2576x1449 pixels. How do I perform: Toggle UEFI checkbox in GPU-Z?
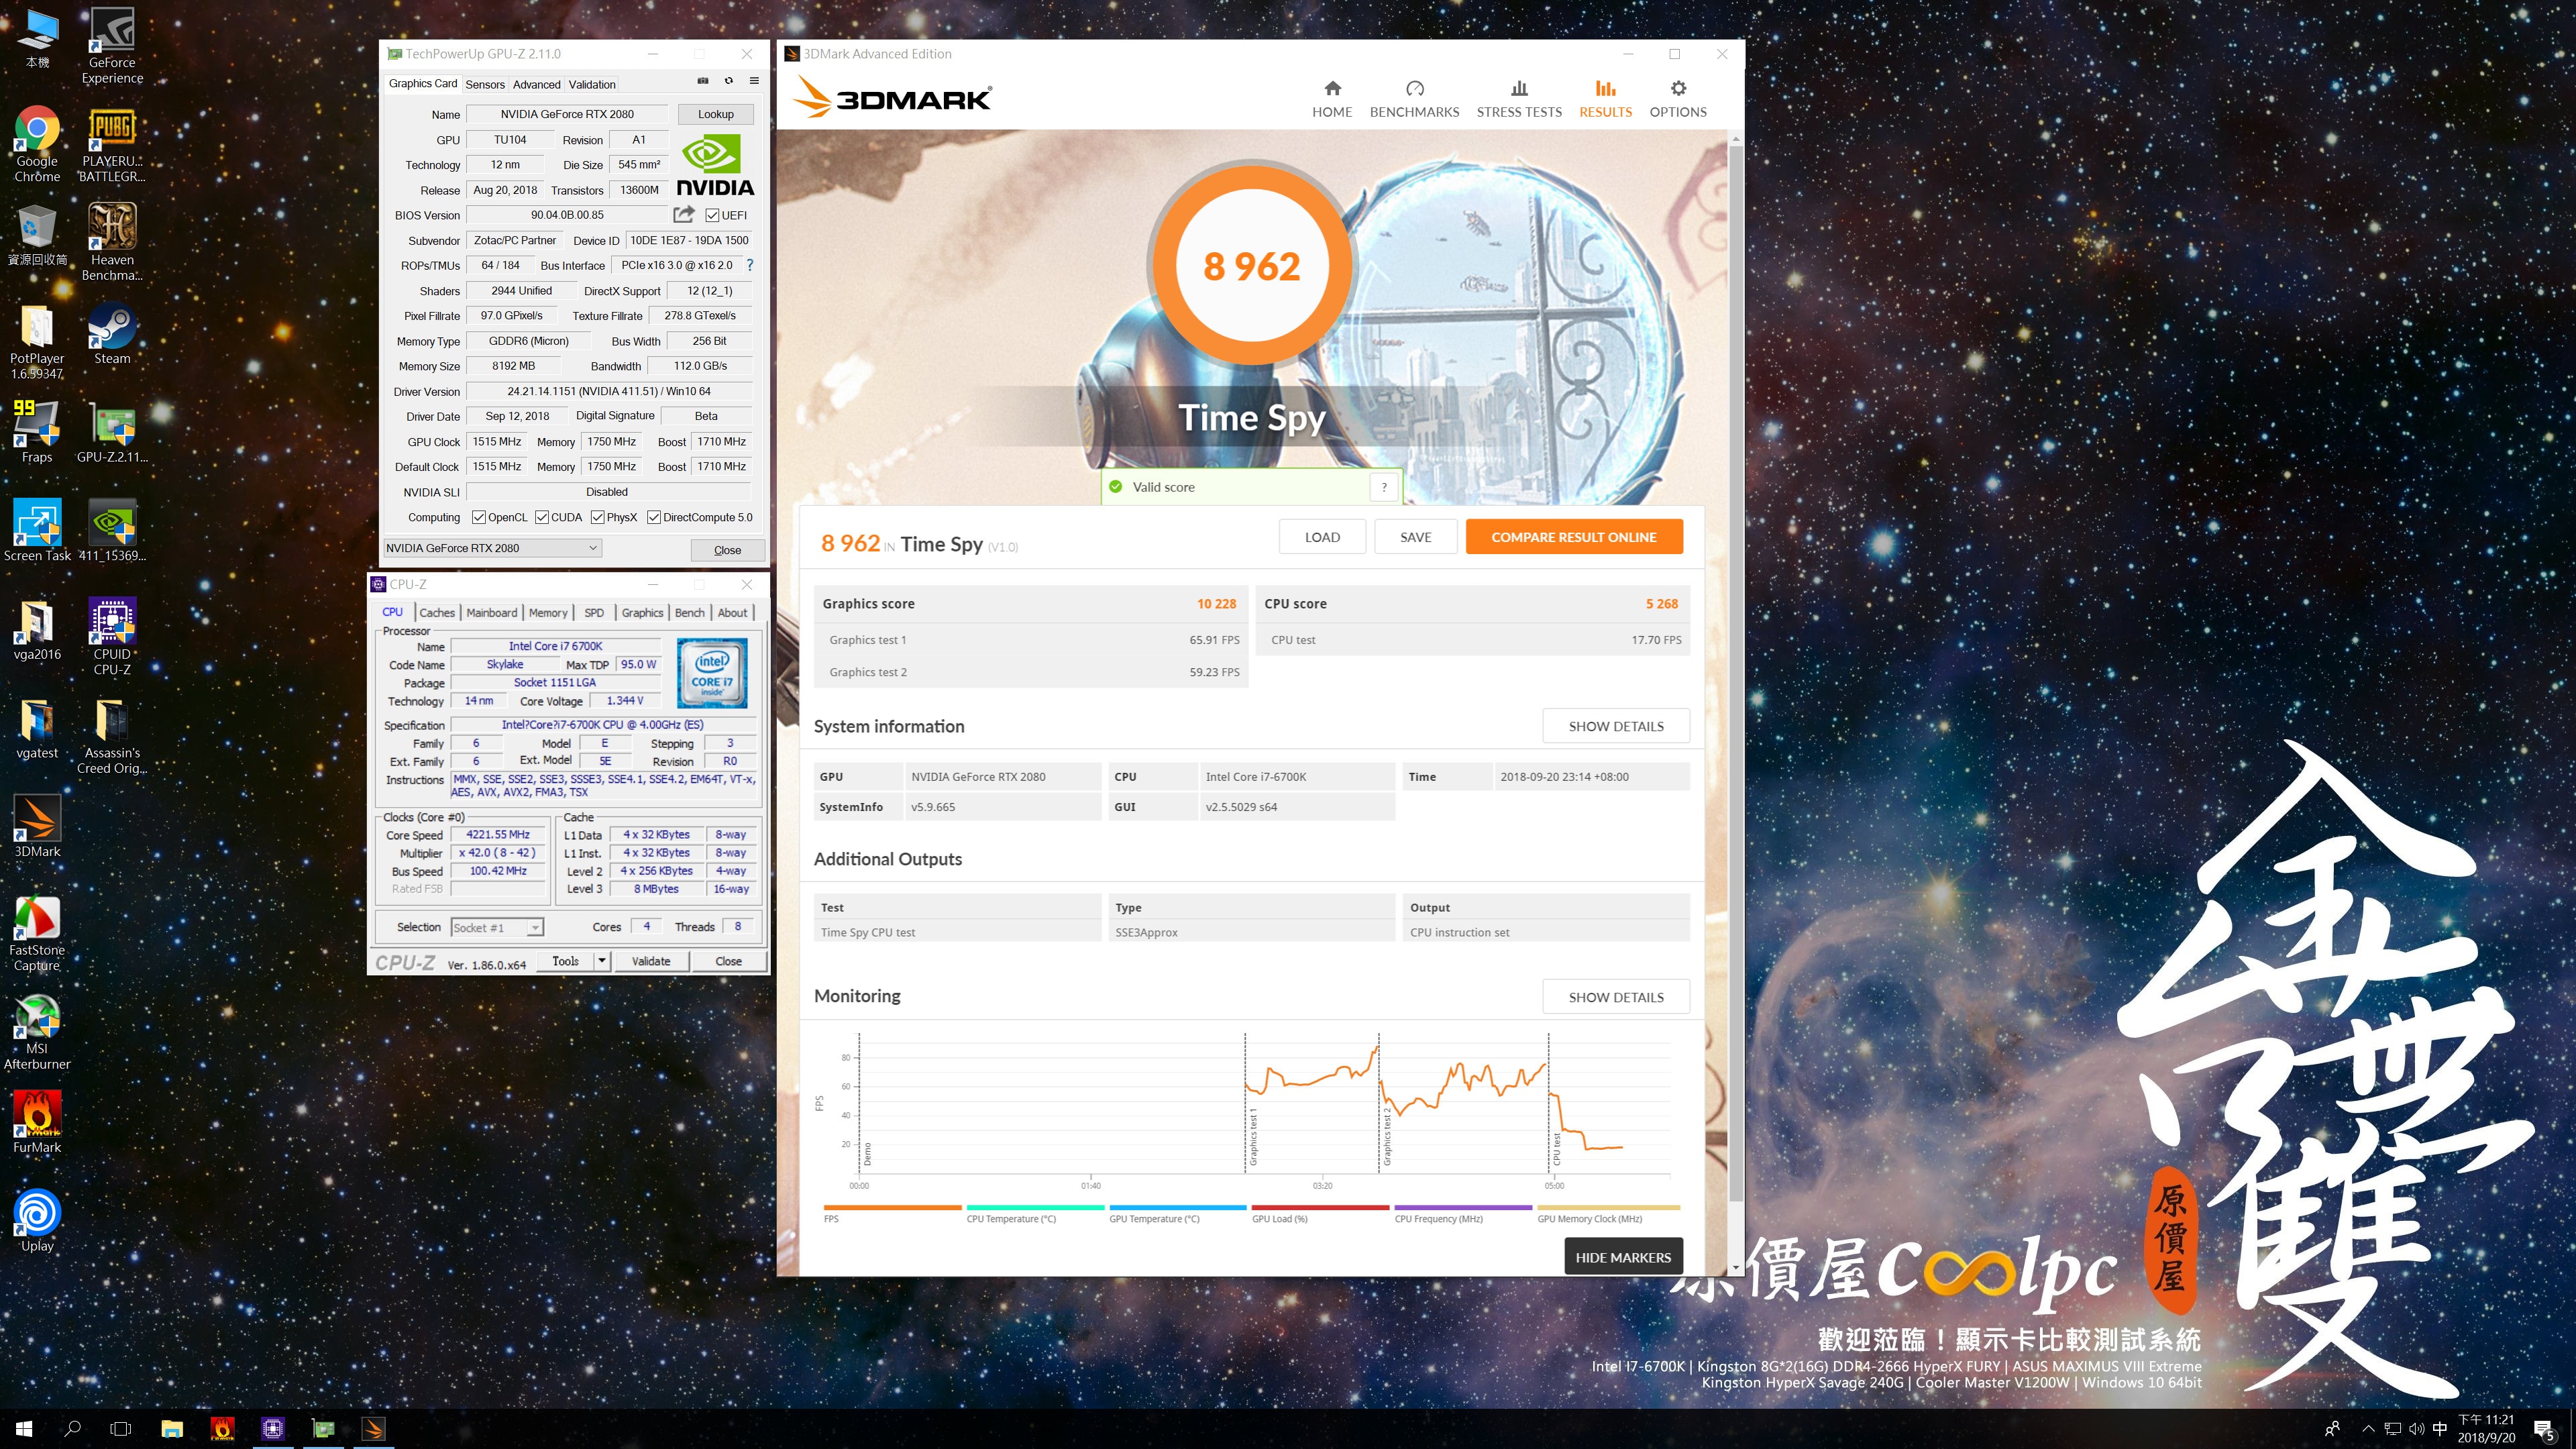712,215
